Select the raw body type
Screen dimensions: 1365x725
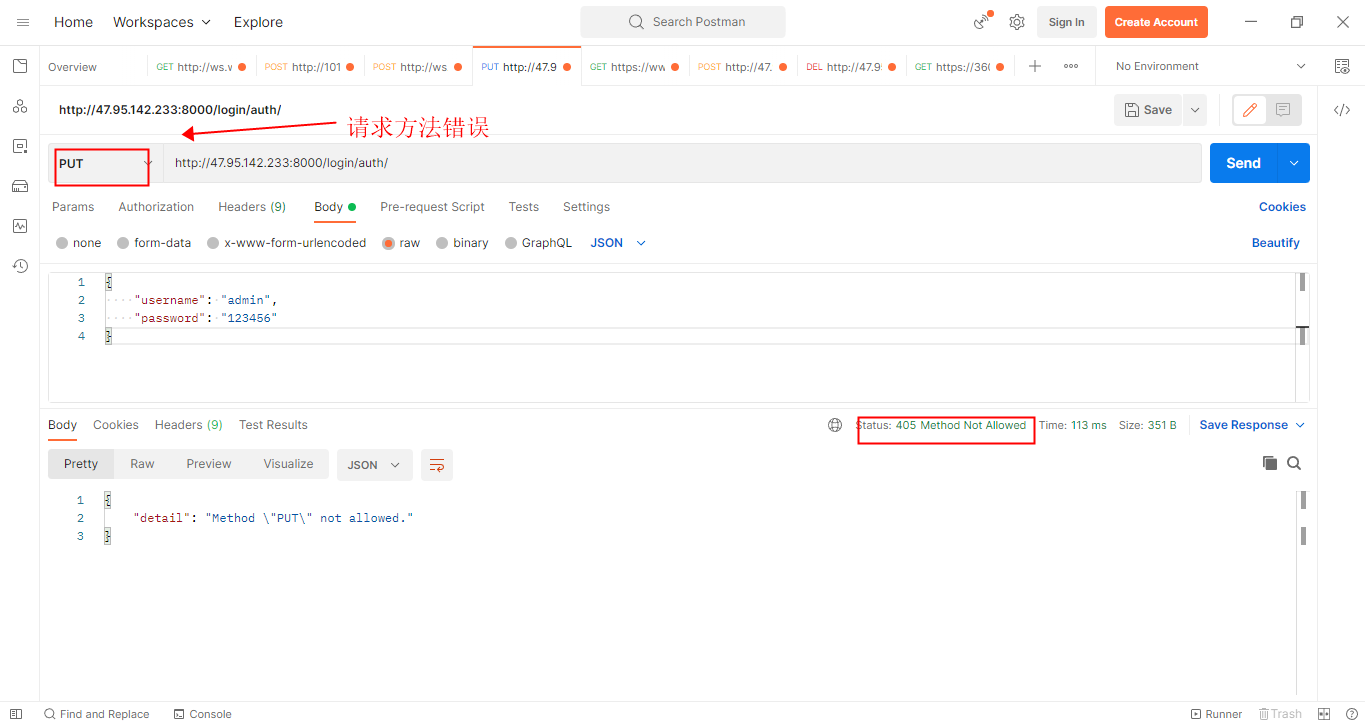coord(402,243)
